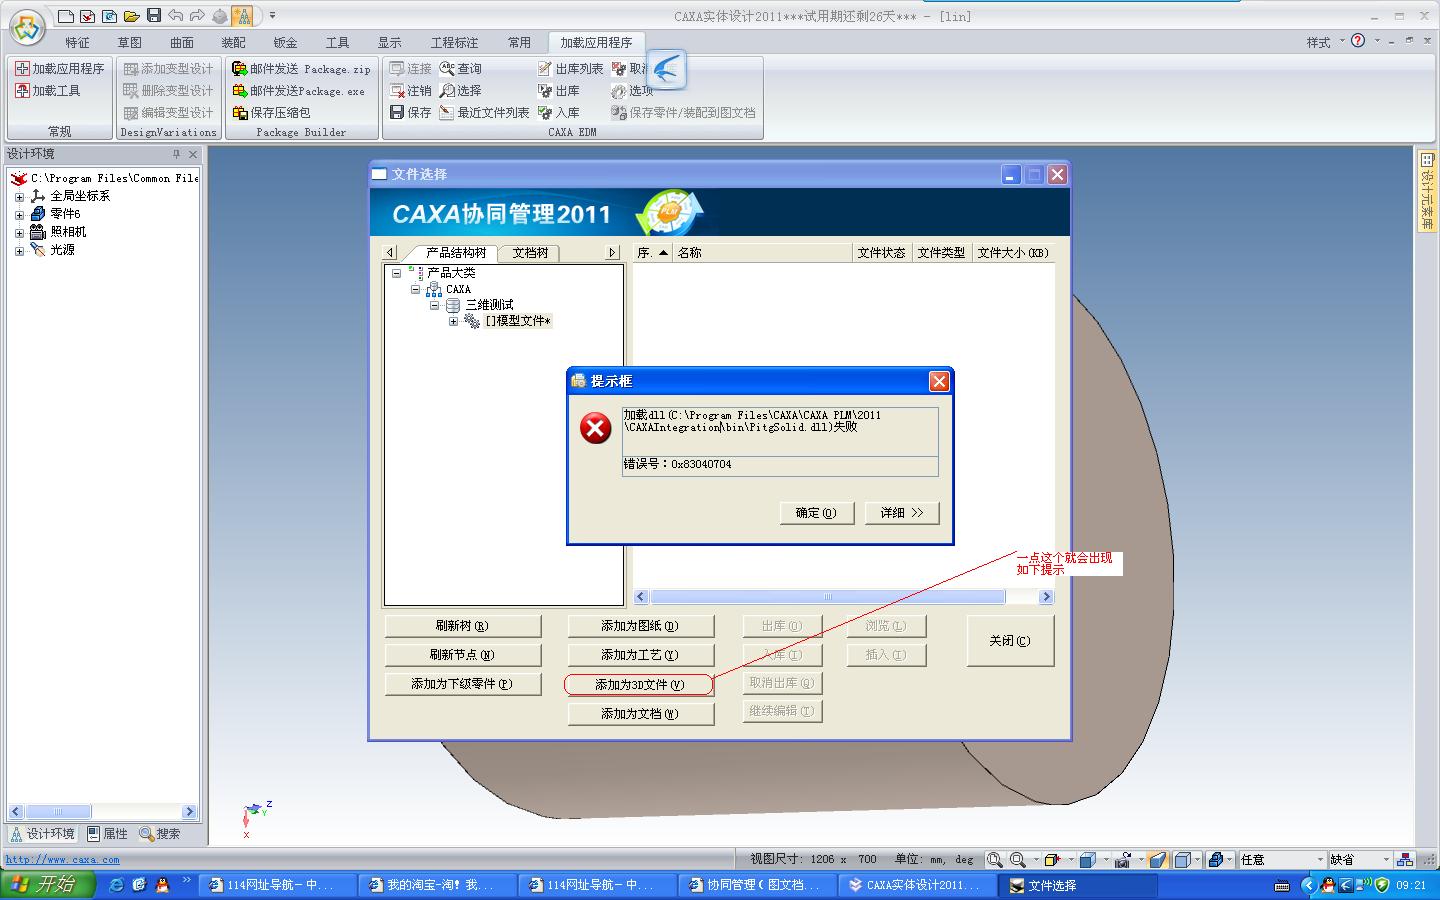Viewport: 1440px width, 900px height.
Task: Open help via the question mark icon
Action: [1357, 41]
